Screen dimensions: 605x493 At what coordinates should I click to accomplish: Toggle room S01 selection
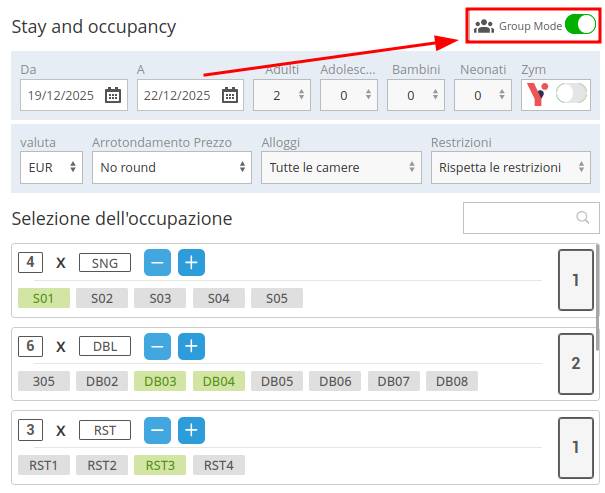[44, 298]
